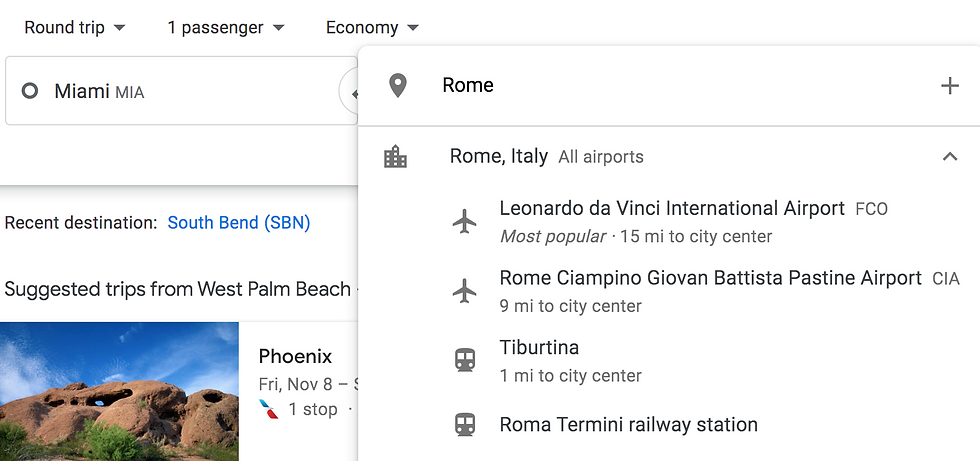Click the origin circle icon beside Miami
Viewport: 980px width, 461px height.
pyautogui.click(x=30, y=91)
